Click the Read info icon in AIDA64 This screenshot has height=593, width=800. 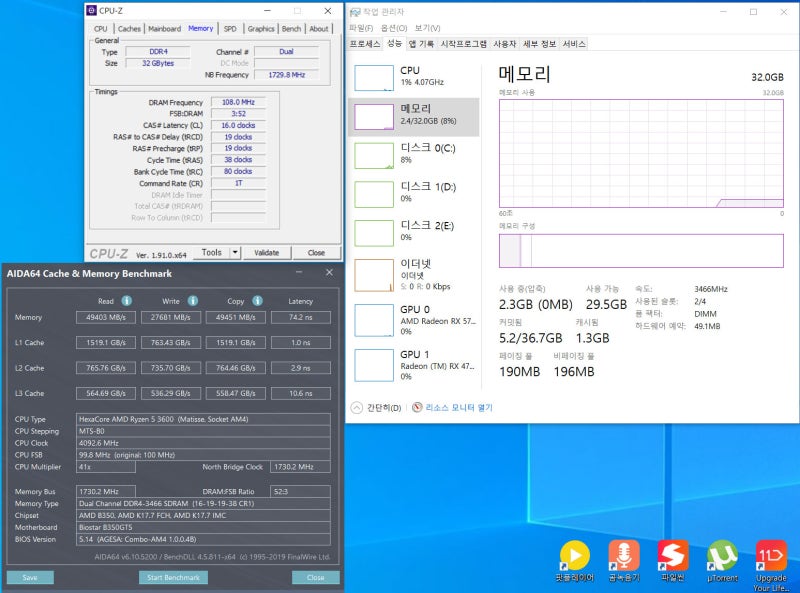pos(127,301)
